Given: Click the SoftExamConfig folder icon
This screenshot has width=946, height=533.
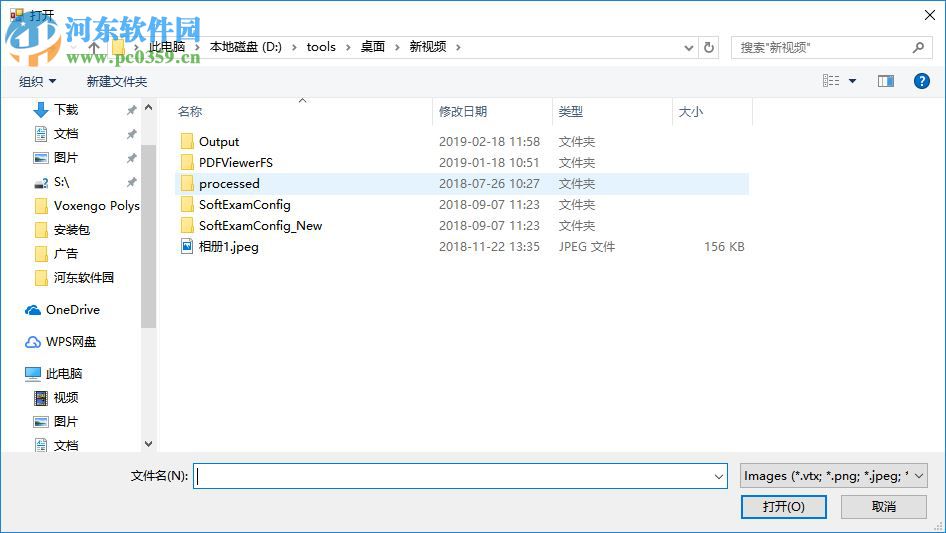Looking at the screenshot, I should (187, 205).
